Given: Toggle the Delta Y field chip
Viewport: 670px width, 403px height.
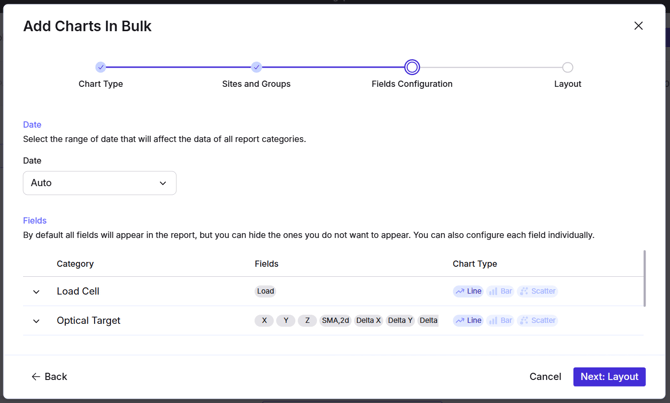Looking at the screenshot, I should pyautogui.click(x=400, y=321).
